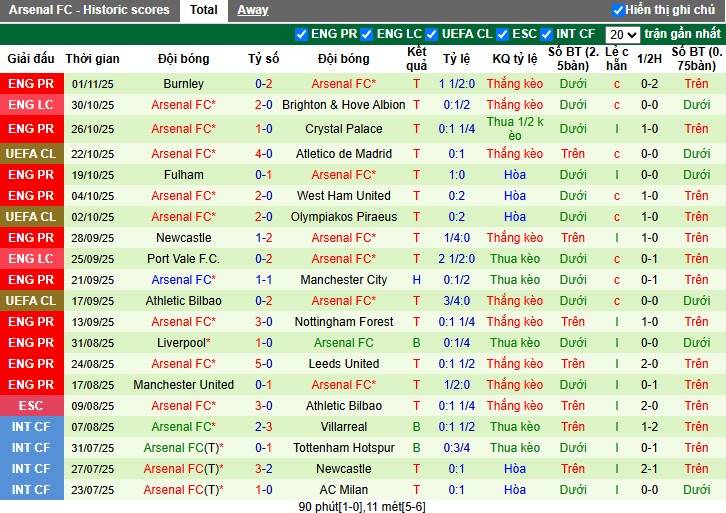This screenshot has height=513, width=726.
Task: Click the Liverpool team name
Action: pos(183,343)
